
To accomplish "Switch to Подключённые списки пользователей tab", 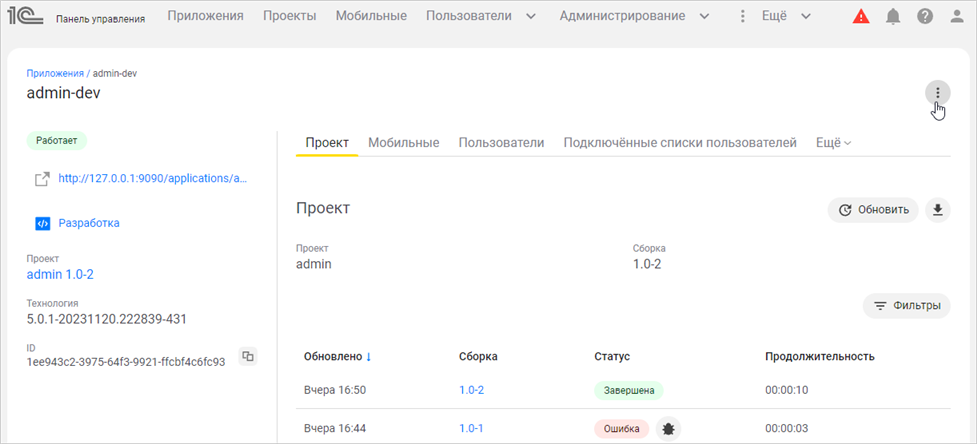I will click(679, 143).
